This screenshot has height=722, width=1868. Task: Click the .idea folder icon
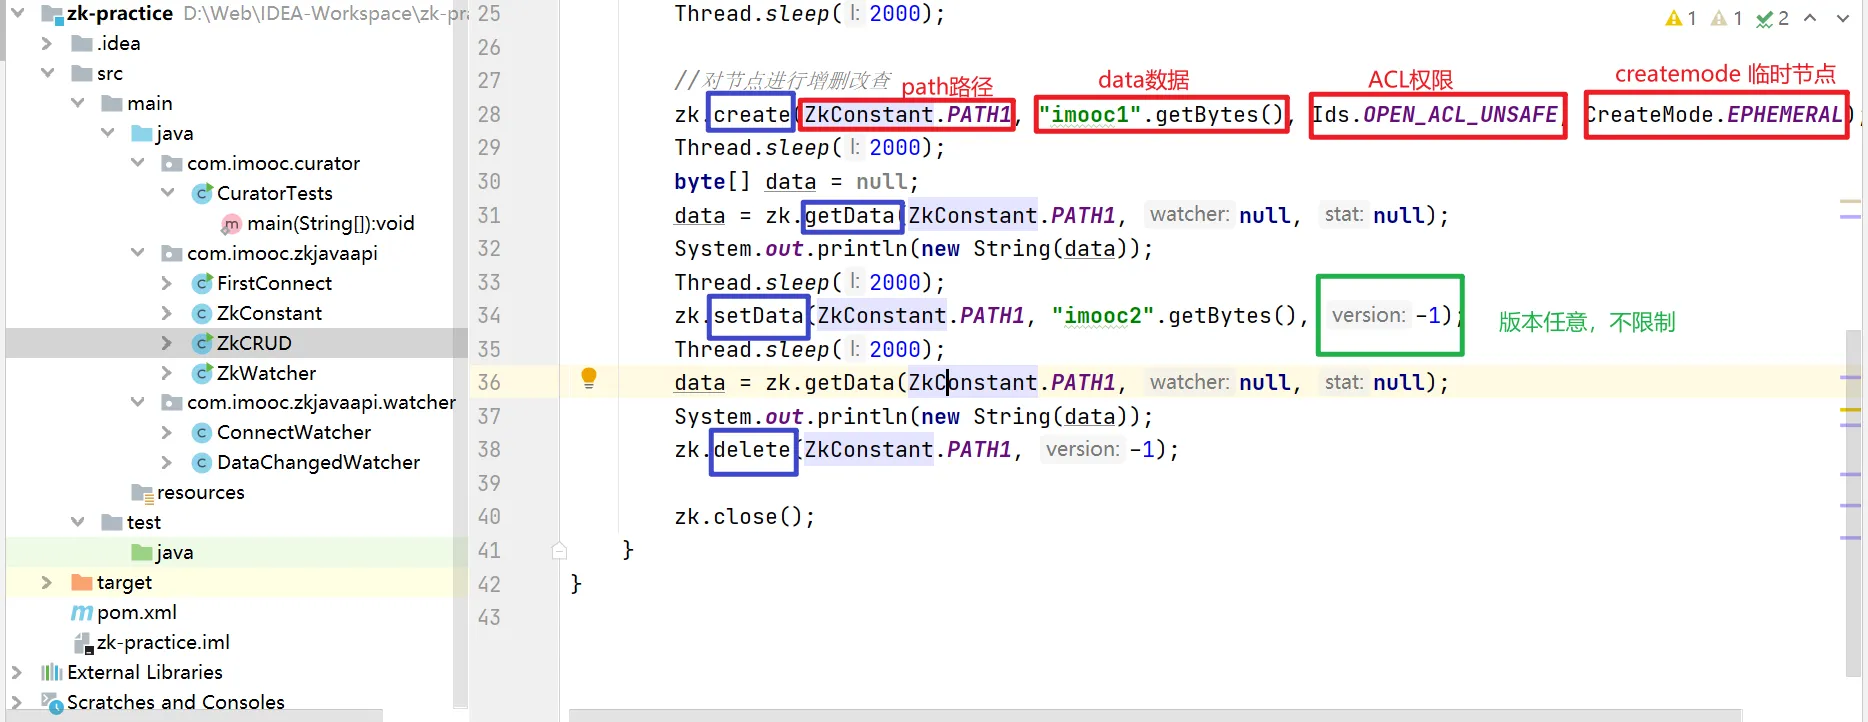click(82, 44)
